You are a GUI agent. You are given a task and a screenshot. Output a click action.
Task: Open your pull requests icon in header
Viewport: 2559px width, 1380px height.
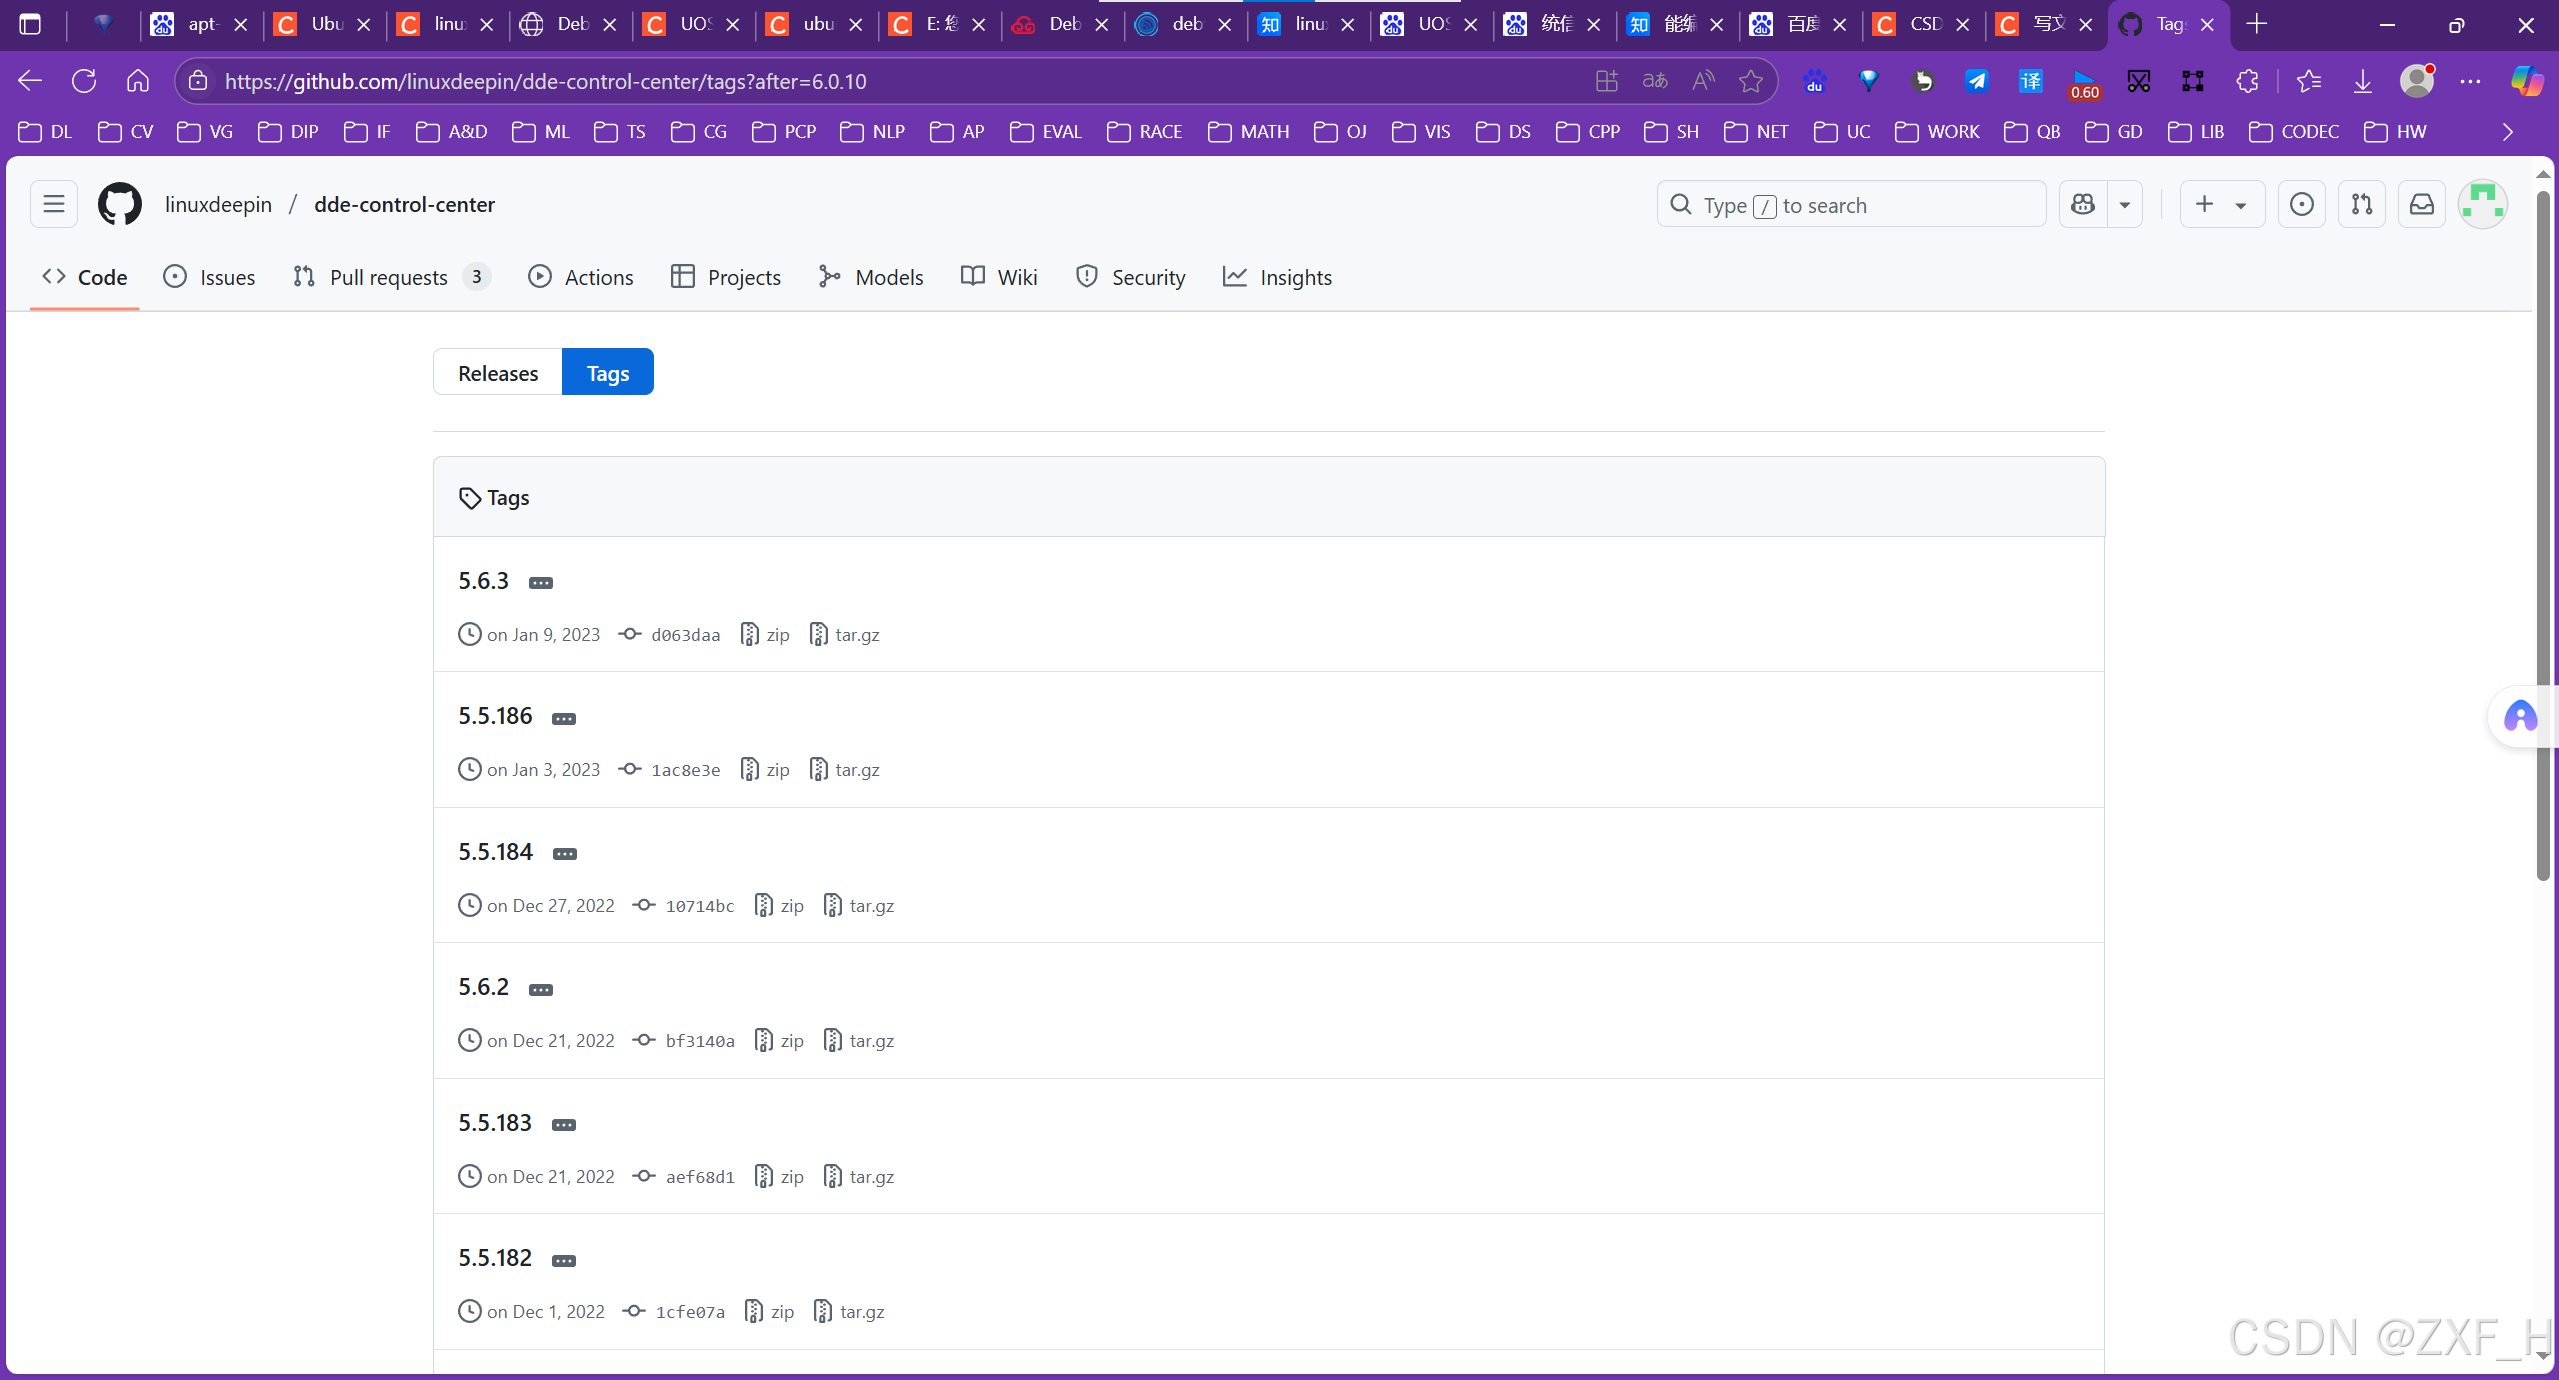click(x=2362, y=204)
